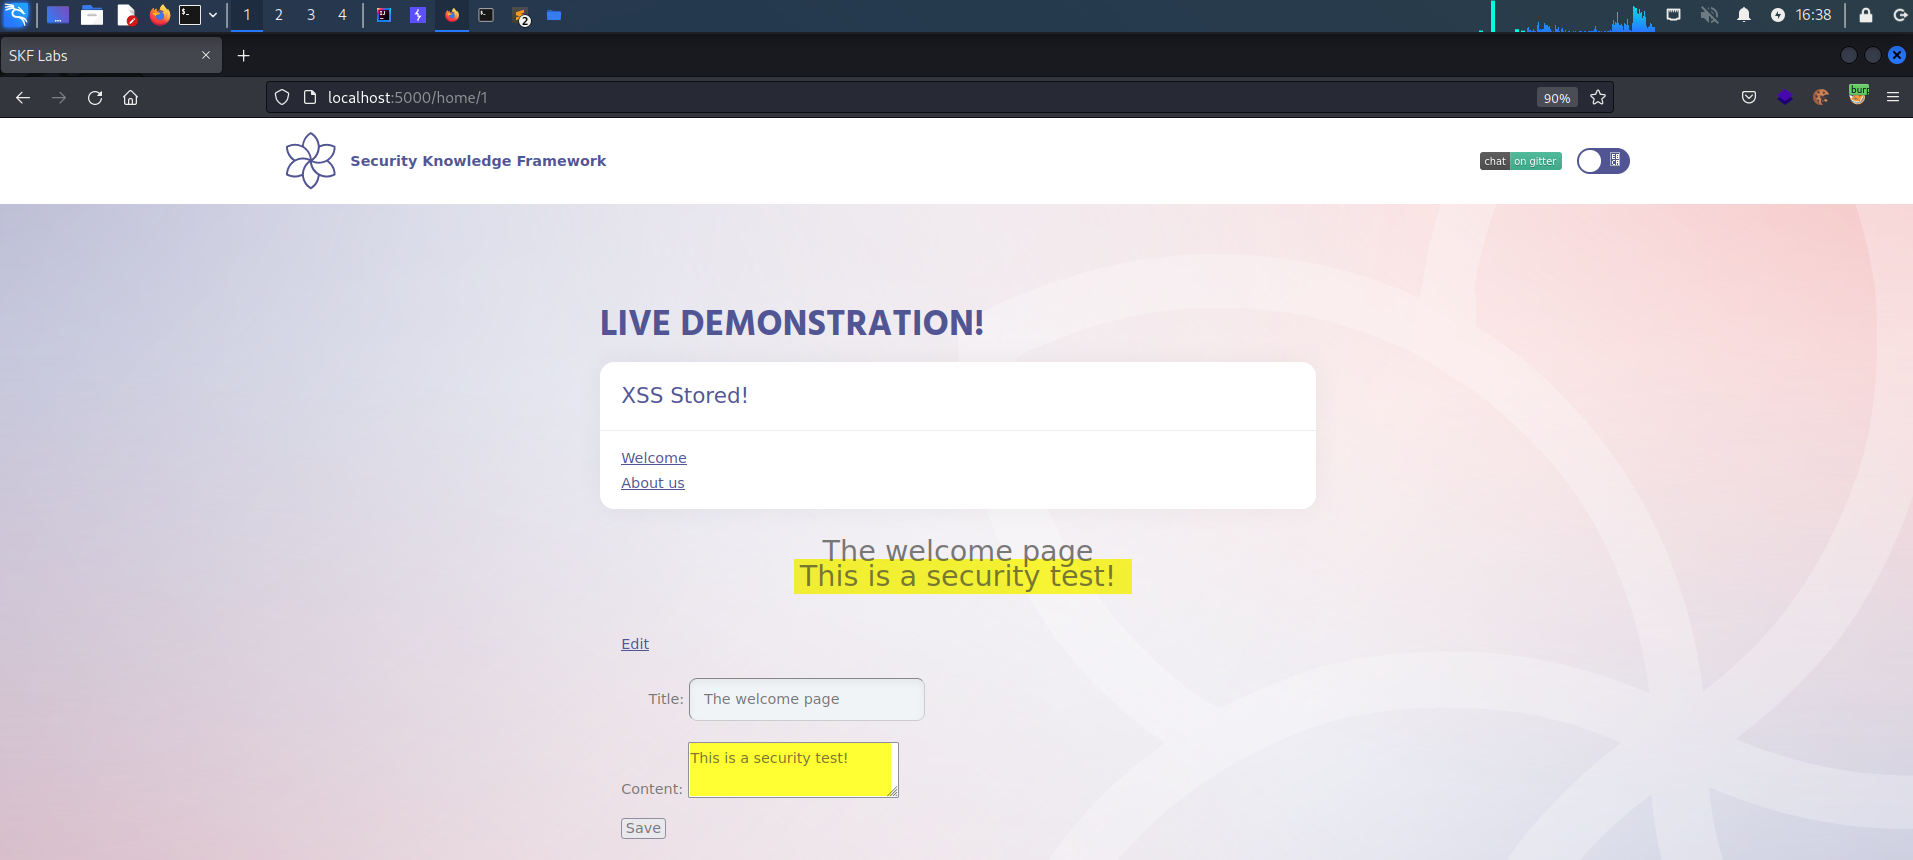1913x860 pixels.
Task: Click the Title input field
Action: click(807, 699)
